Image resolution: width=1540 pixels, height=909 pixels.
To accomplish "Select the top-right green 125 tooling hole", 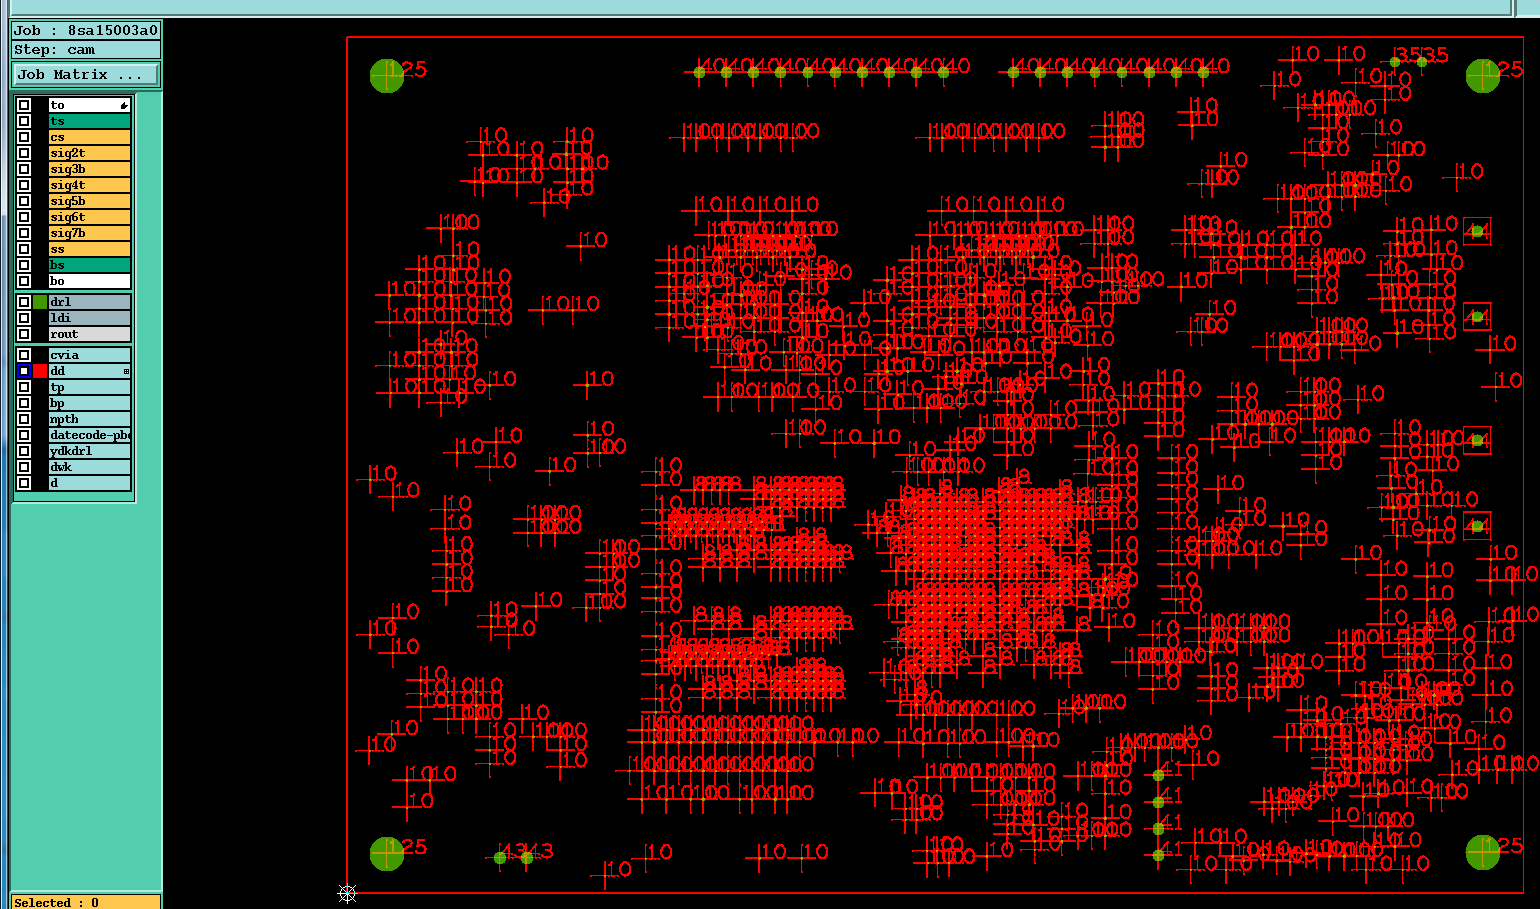I will 1483,75.
